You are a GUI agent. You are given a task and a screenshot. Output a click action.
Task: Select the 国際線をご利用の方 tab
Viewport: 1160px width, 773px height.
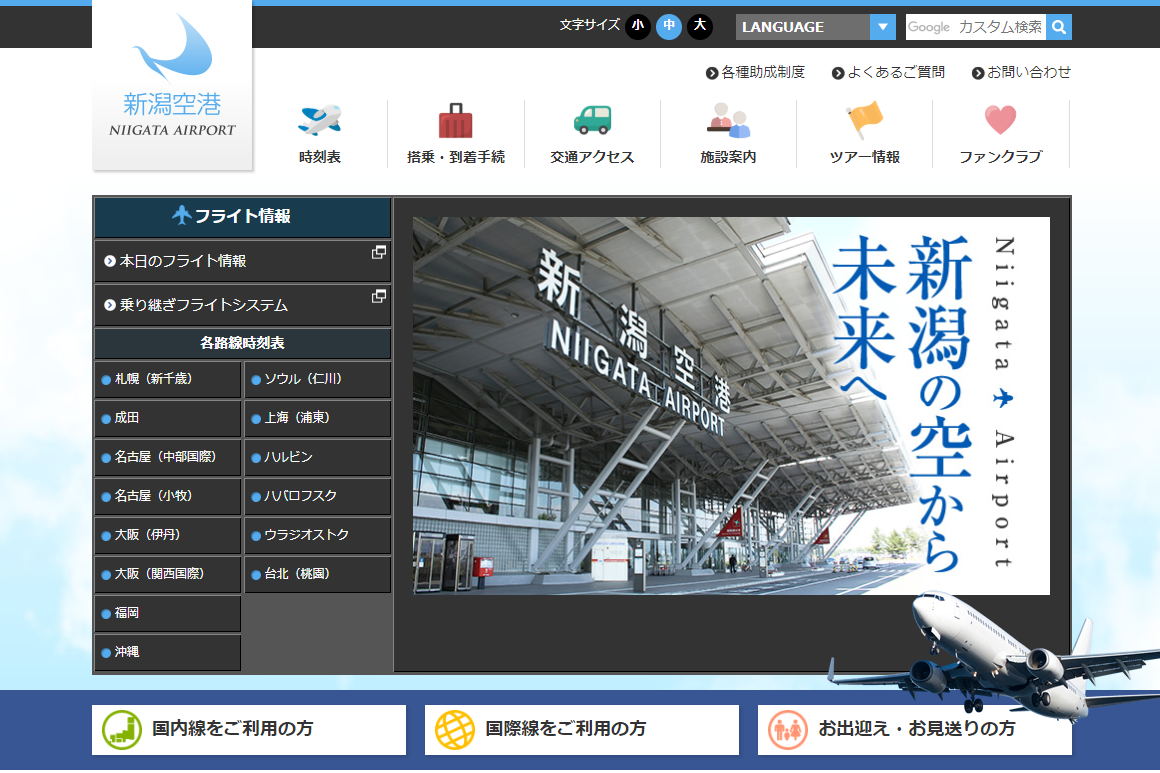[582, 730]
